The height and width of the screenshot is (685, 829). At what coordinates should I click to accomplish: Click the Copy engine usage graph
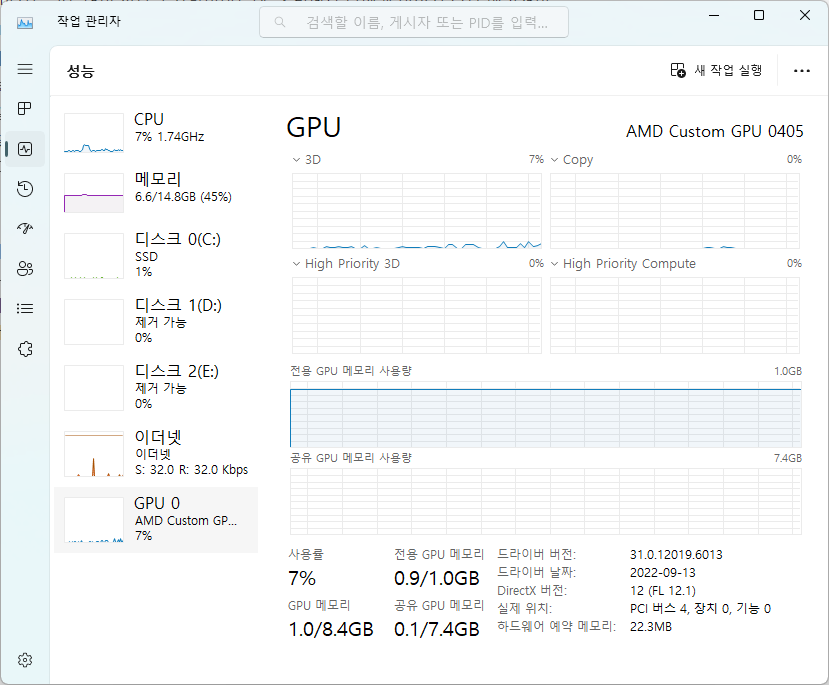[x=675, y=211]
